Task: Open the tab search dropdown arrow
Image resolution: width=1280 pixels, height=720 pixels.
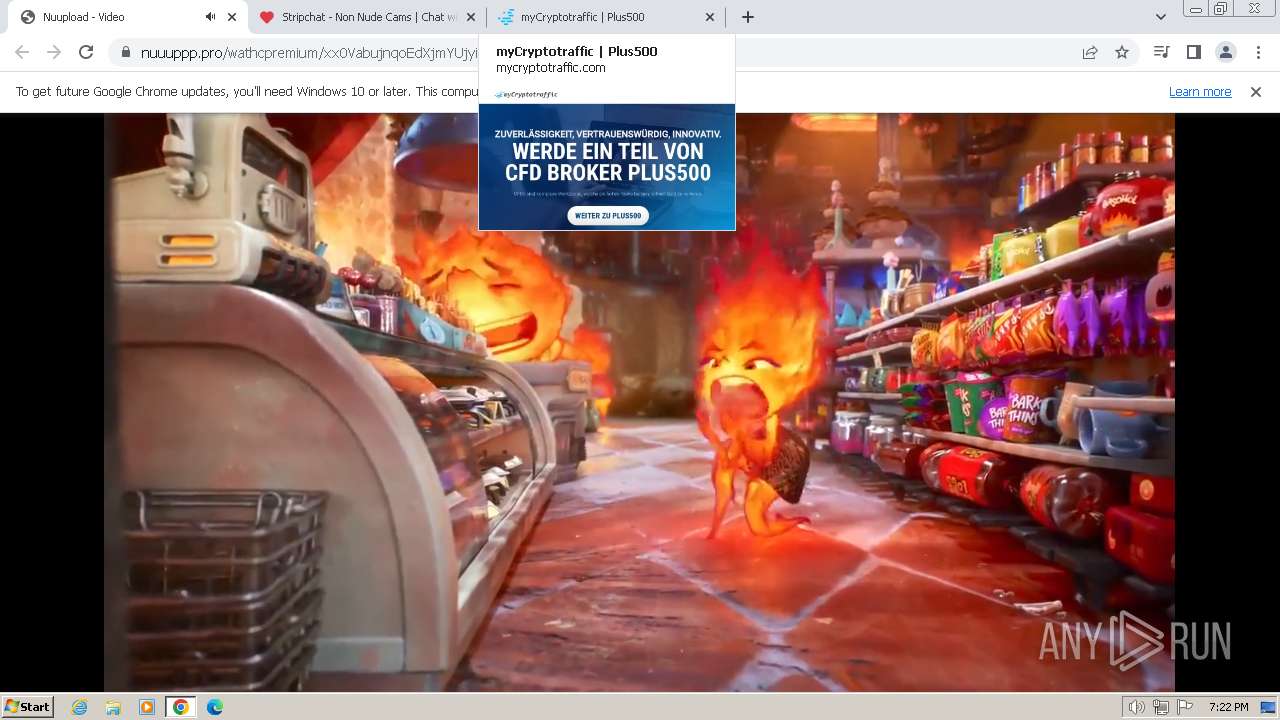Action: pos(1160,17)
